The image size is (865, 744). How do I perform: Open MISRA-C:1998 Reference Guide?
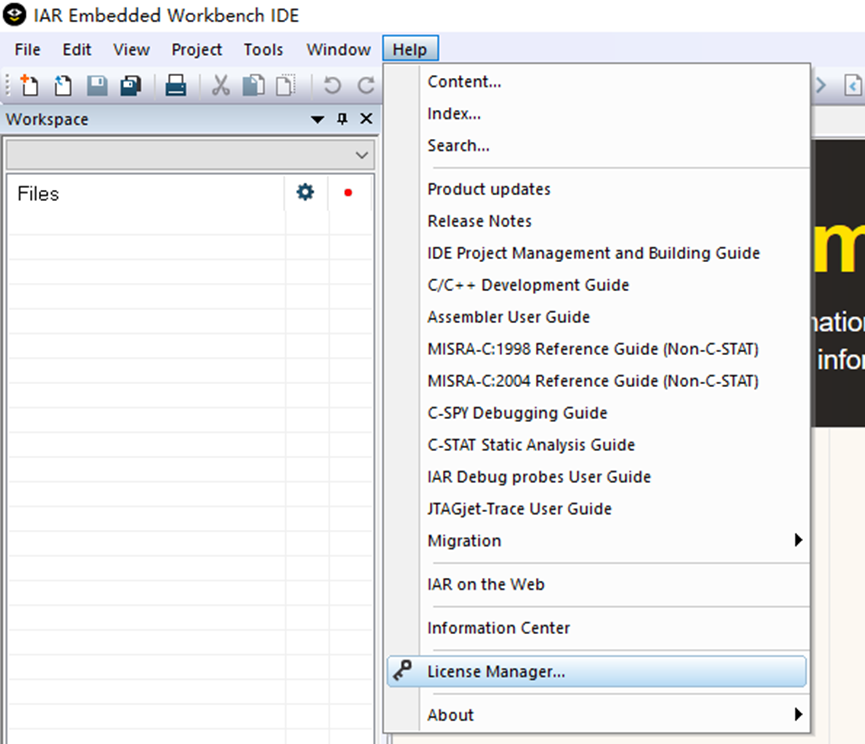(x=597, y=349)
